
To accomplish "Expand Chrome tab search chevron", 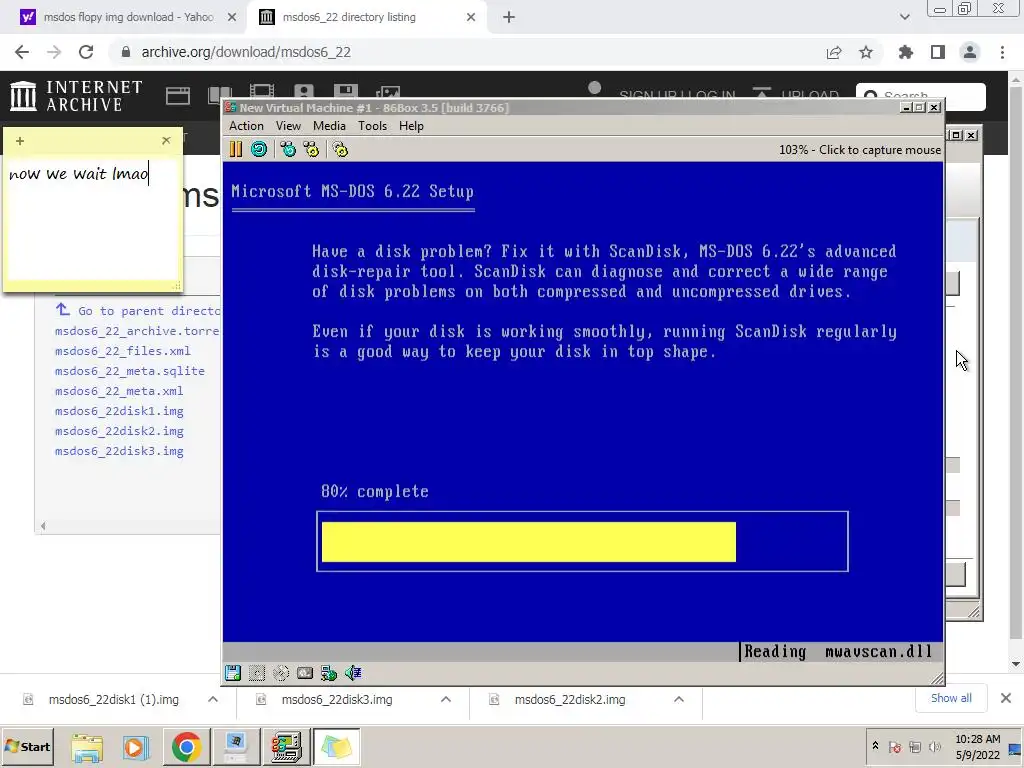I will click(x=904, y=17).
